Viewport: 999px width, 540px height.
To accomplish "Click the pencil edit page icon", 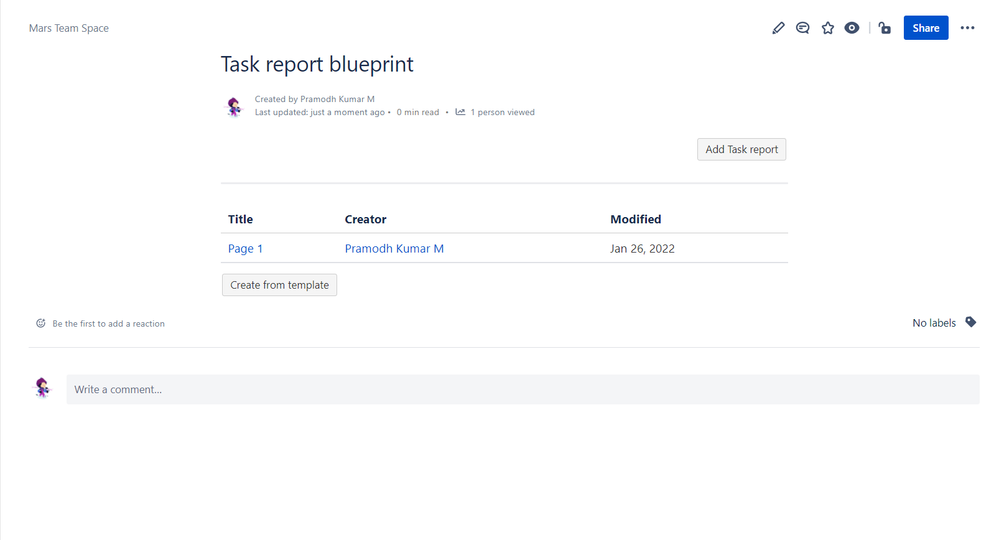I will (x=778, y=28).
